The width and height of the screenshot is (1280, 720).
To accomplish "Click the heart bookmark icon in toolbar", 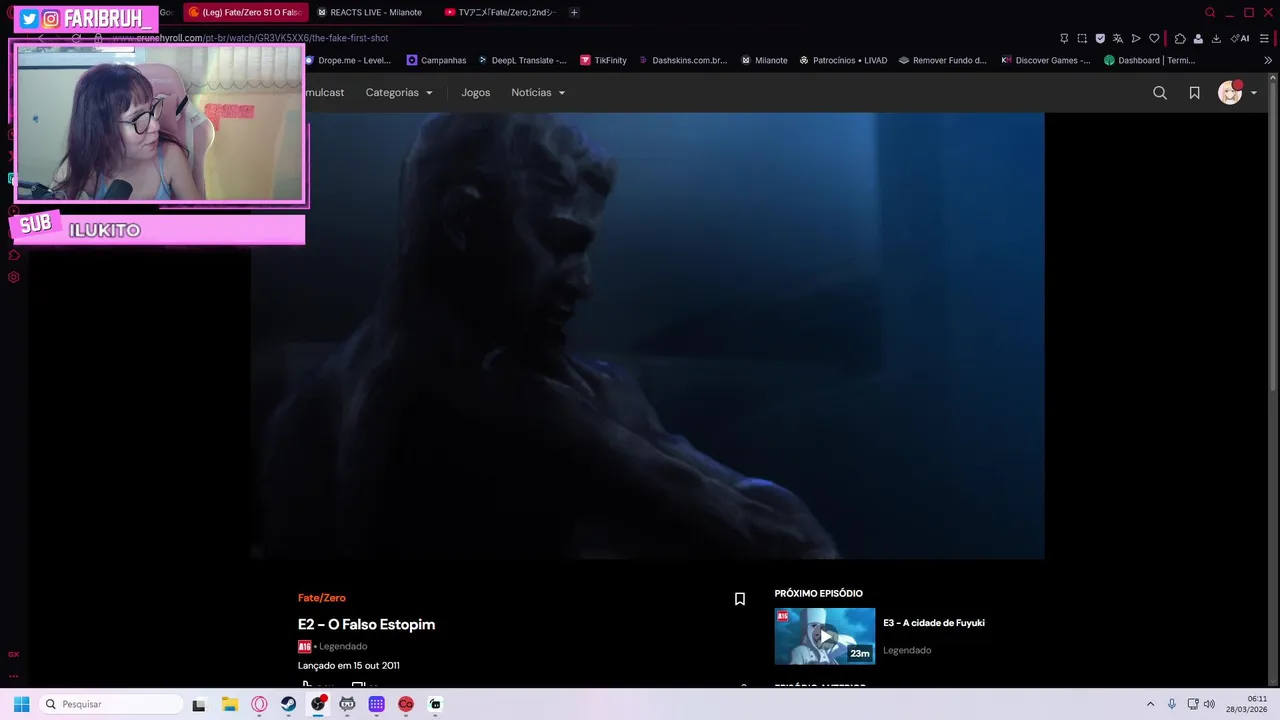I will click(x=1154, y=38).
